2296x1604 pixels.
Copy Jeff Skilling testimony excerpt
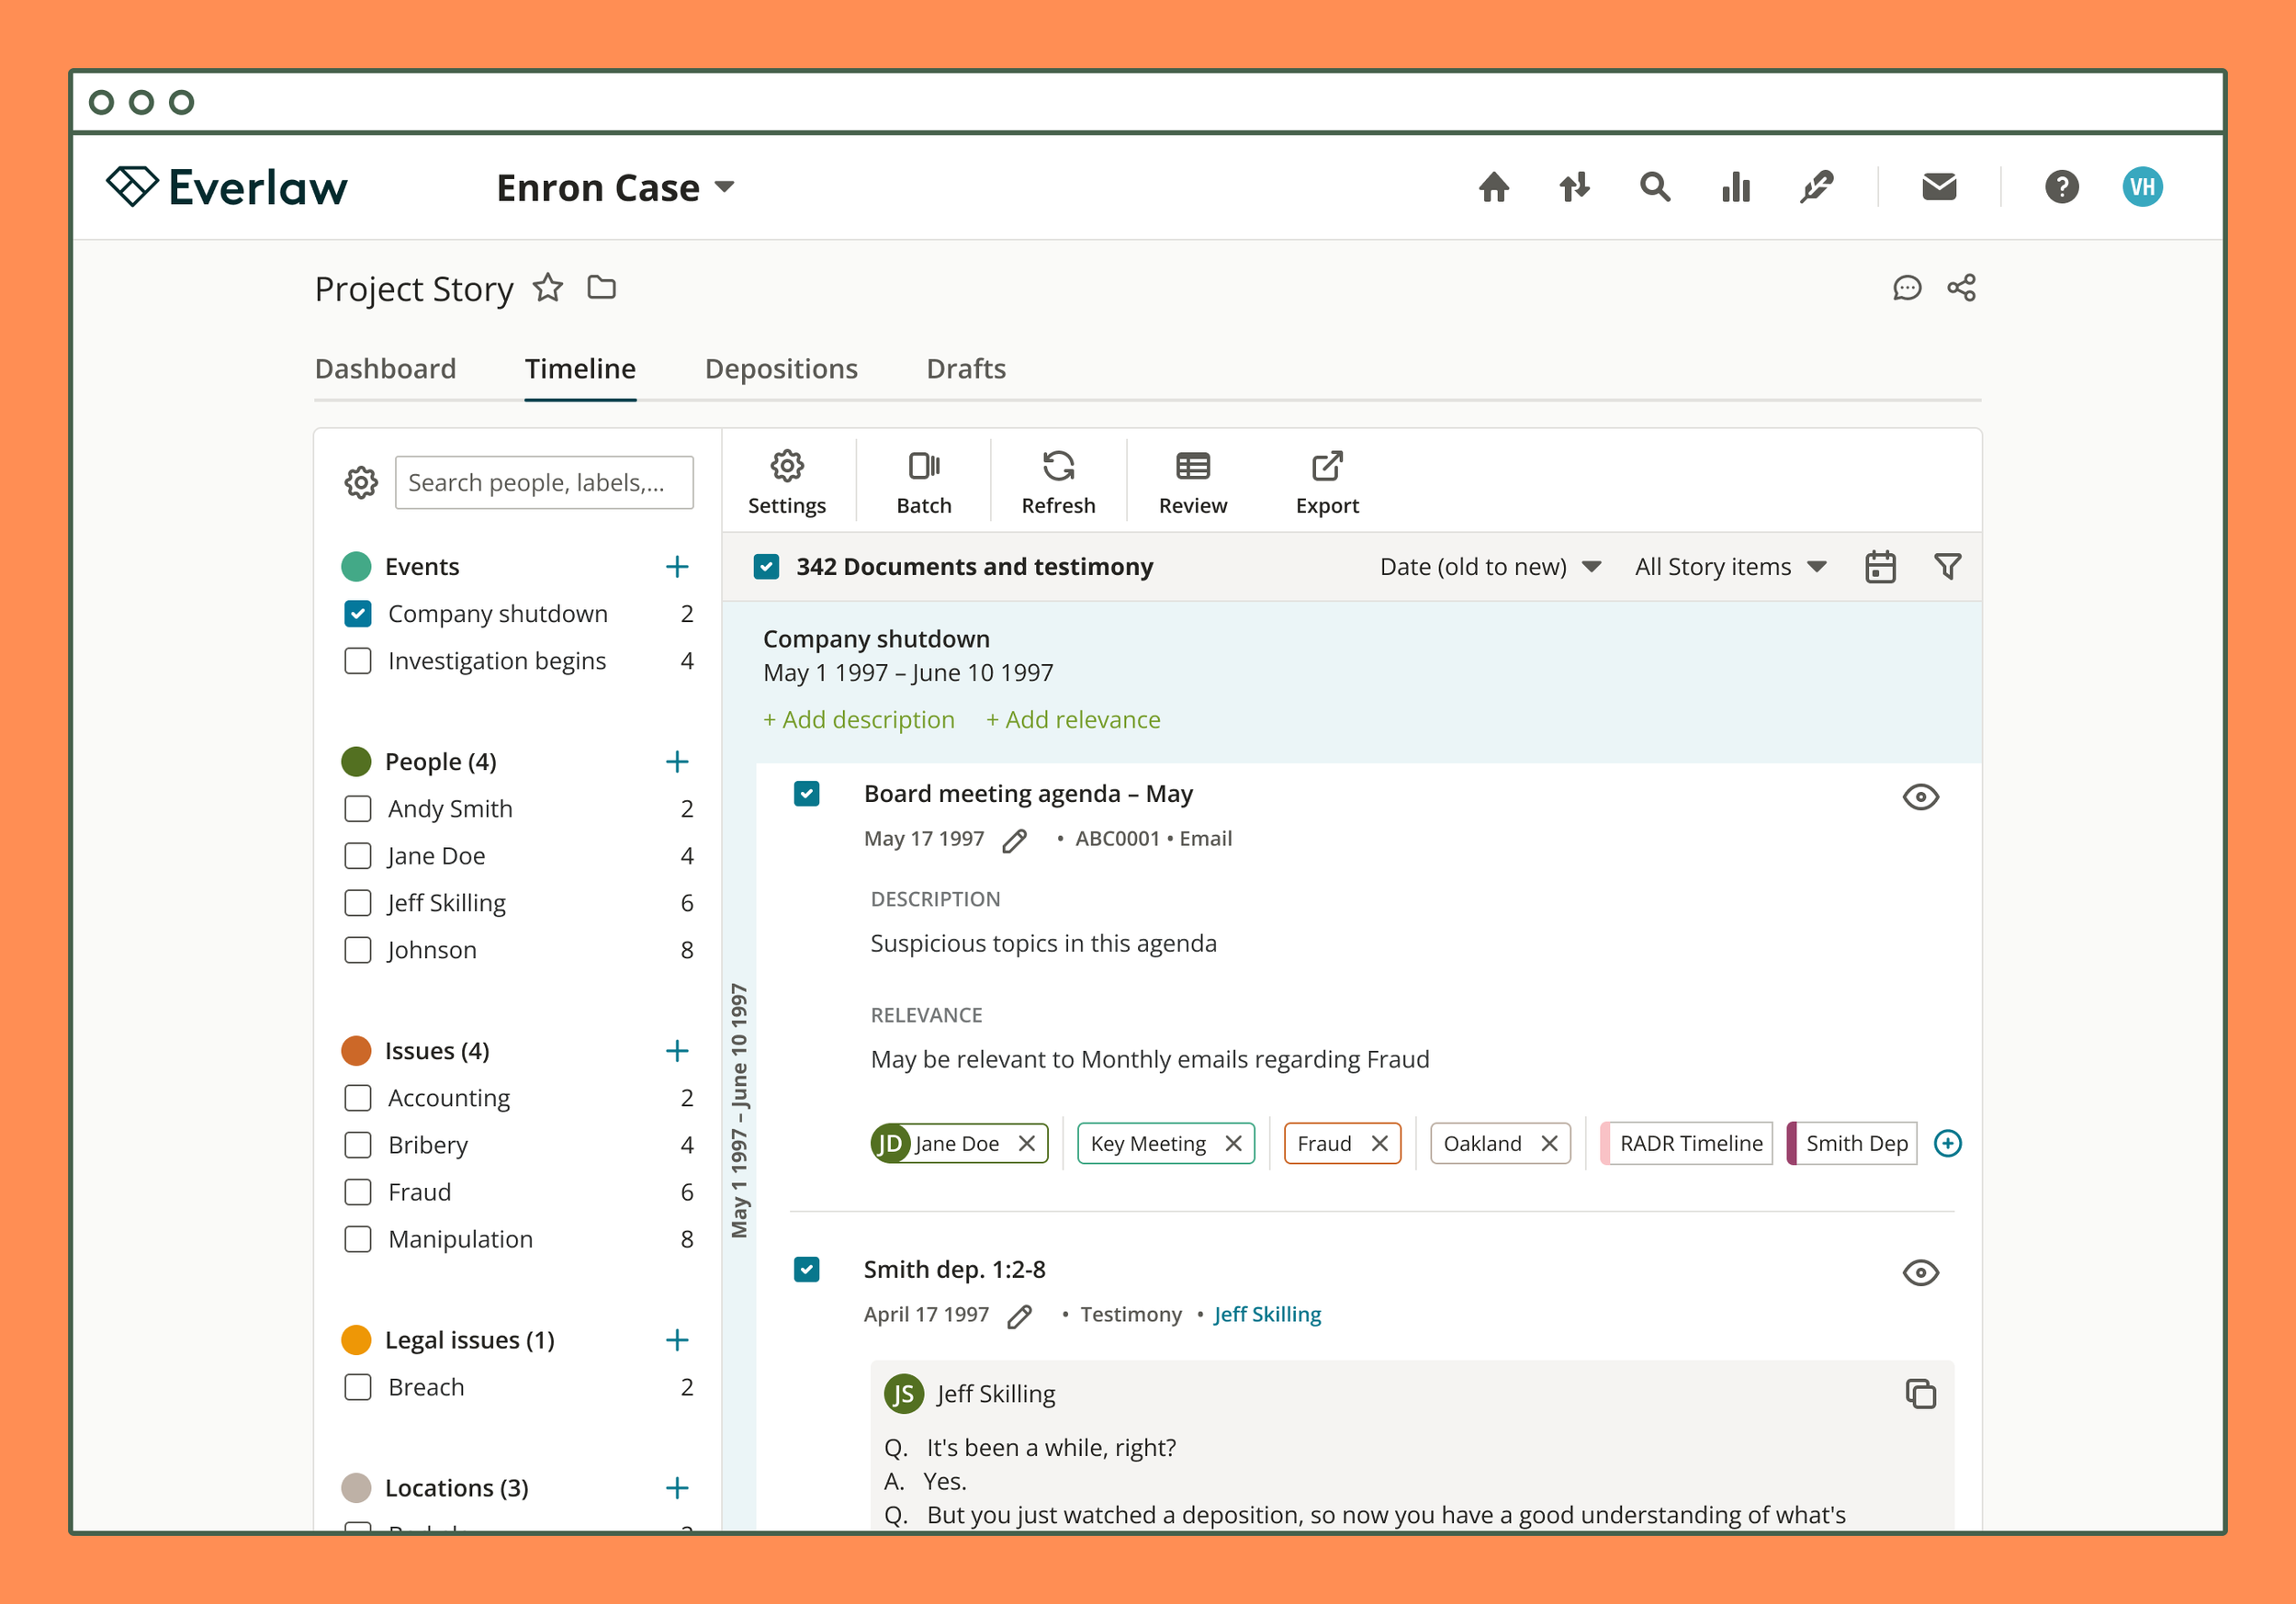click(1920, 1393)
